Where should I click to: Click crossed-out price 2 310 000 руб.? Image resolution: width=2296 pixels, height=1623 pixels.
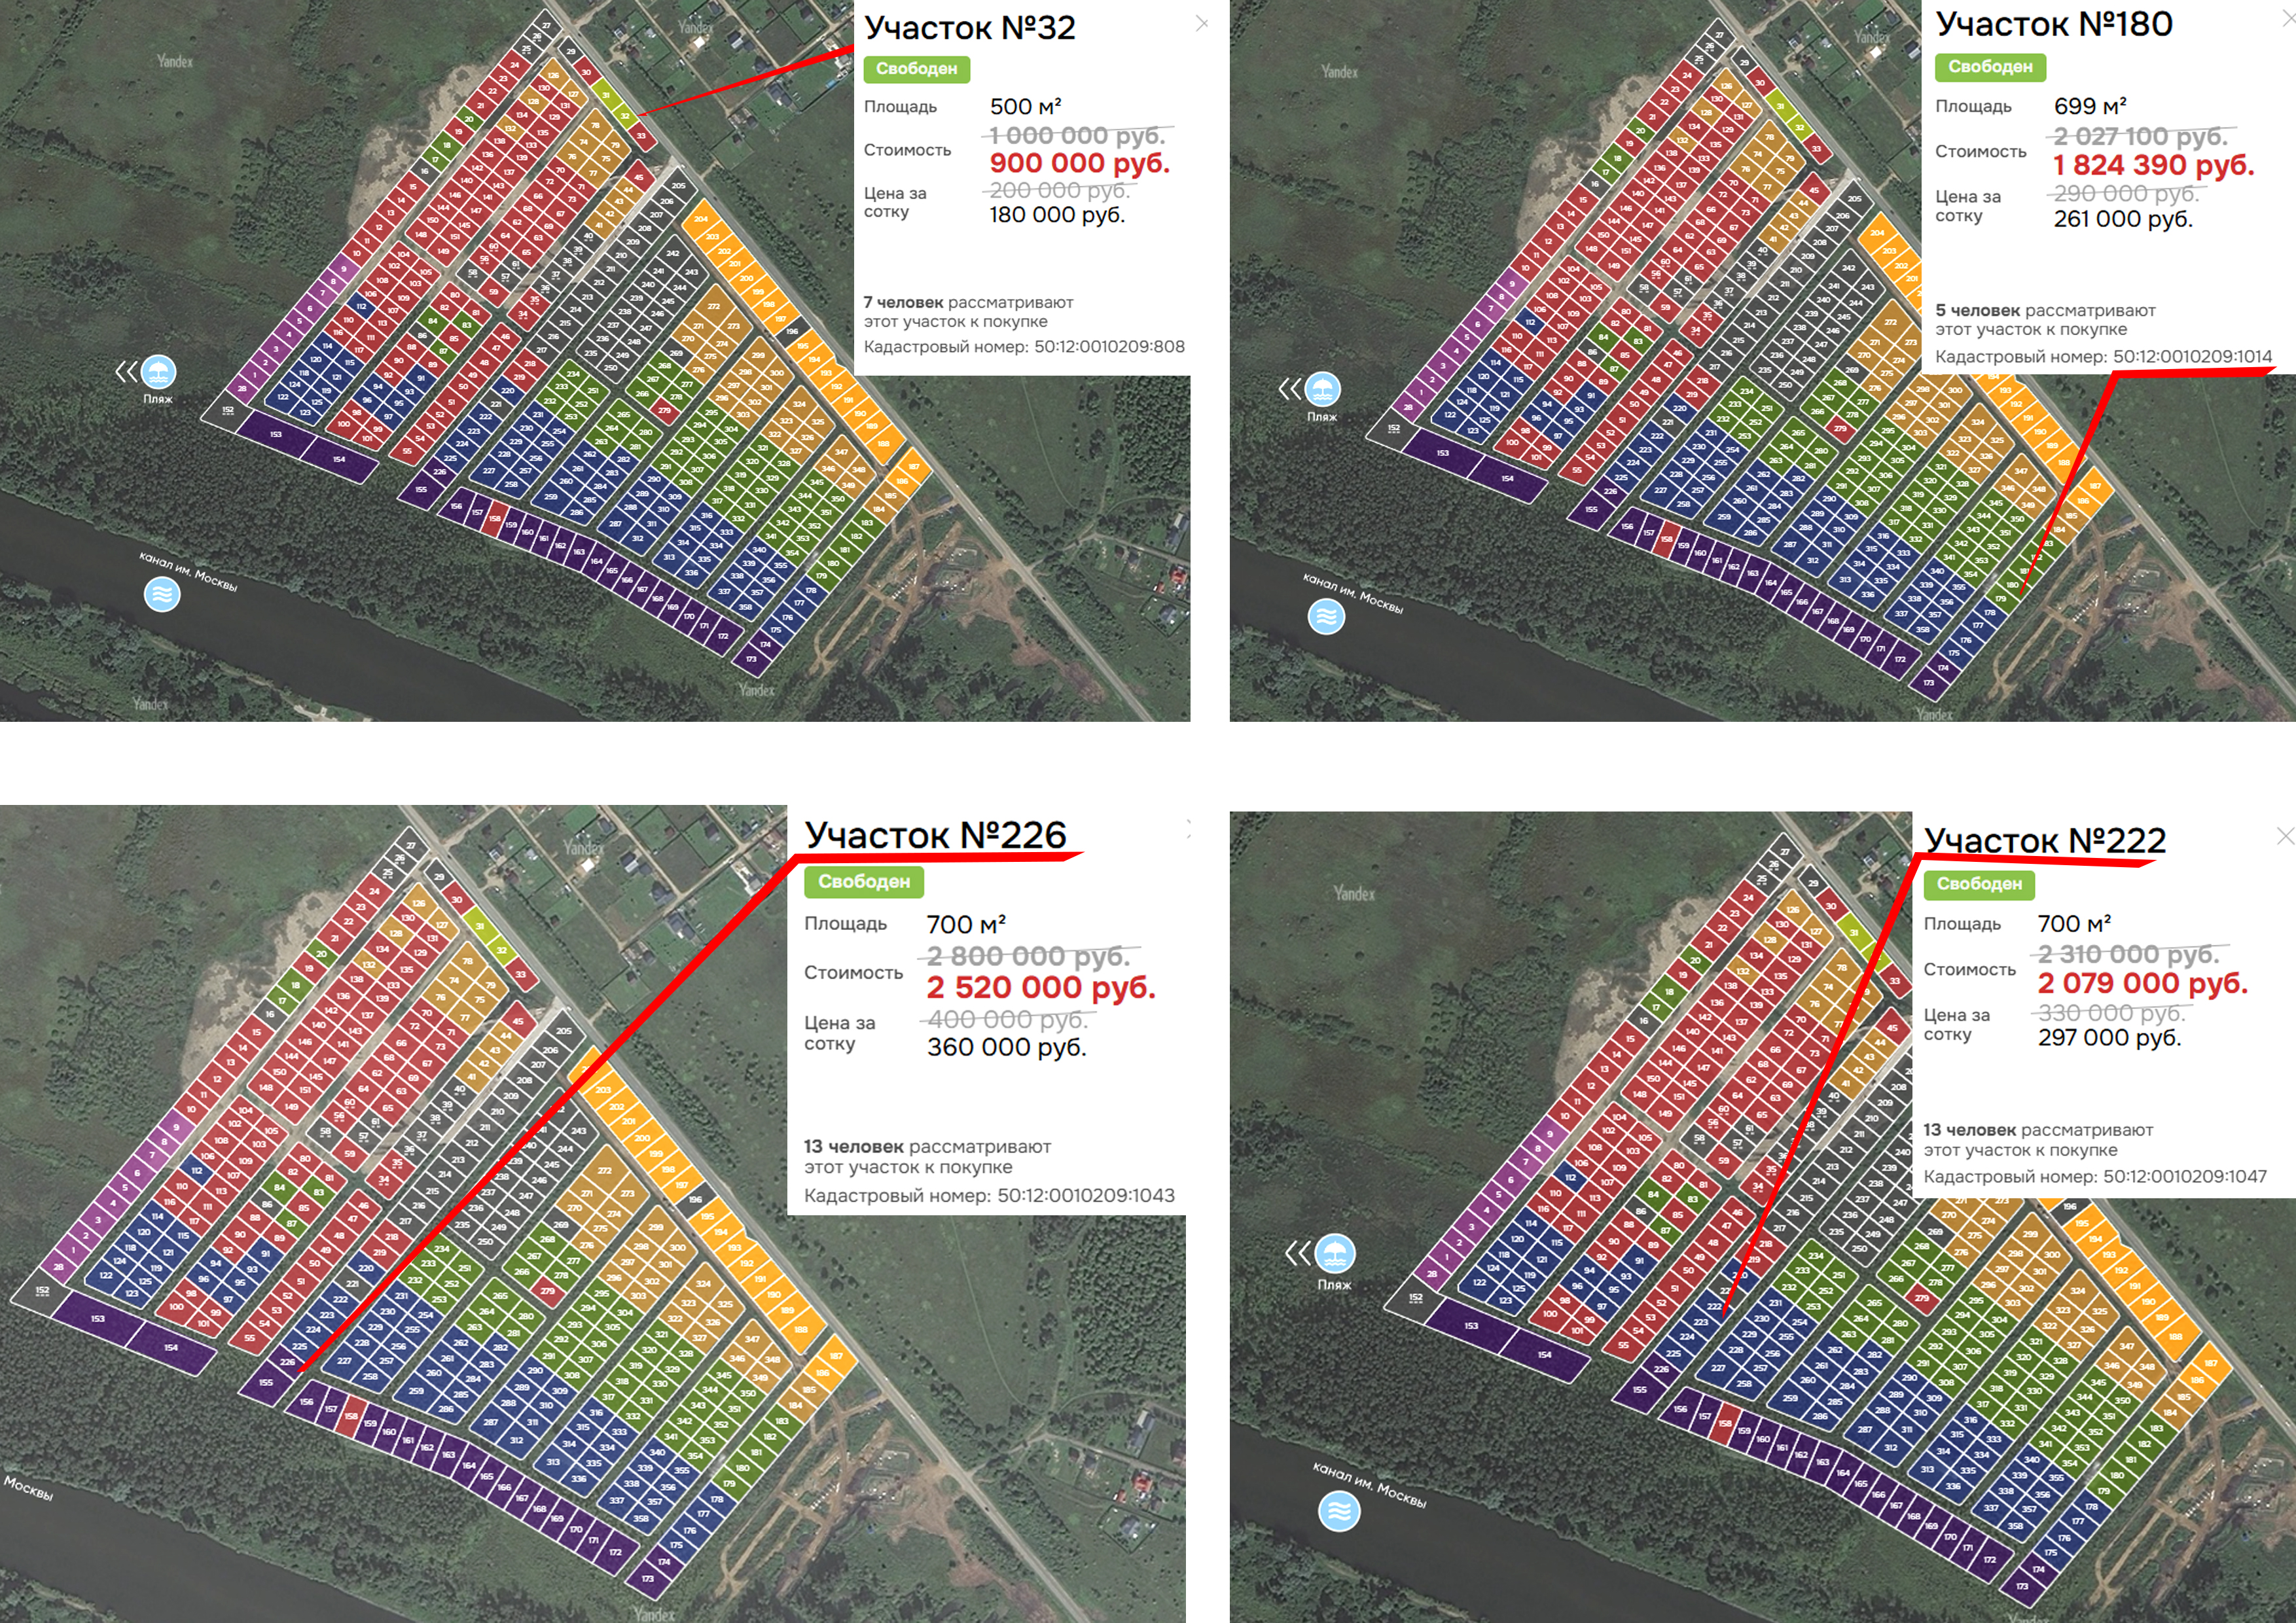pyautogui.click(x=2128, y=954)
